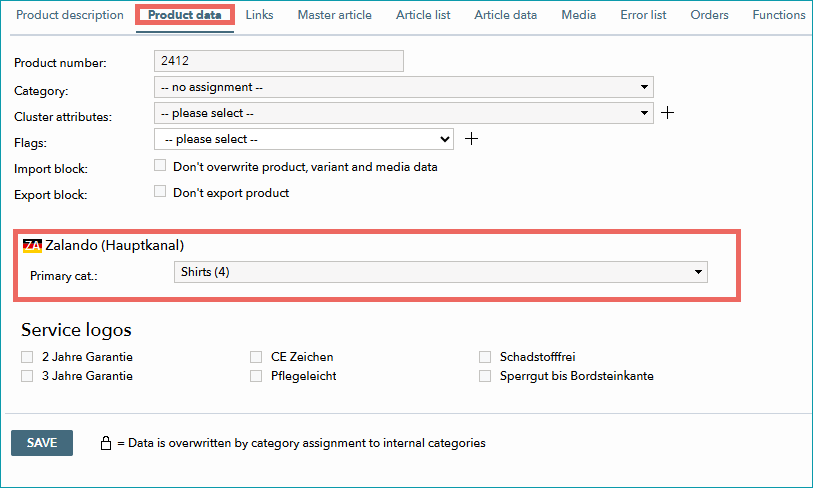
Task: Click the SAVE button
Action: (42, 443)
